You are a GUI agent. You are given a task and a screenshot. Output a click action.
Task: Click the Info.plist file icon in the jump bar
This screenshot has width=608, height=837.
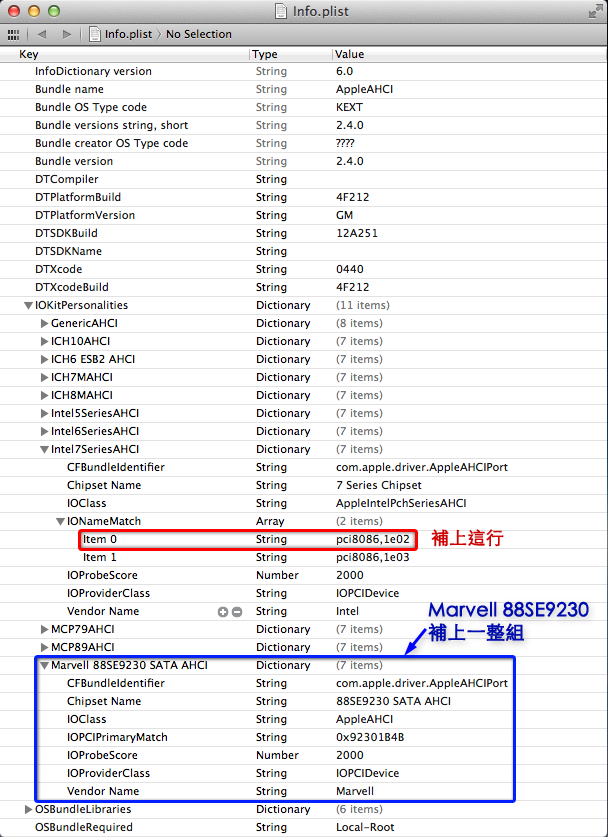click(x=95, y=34)
